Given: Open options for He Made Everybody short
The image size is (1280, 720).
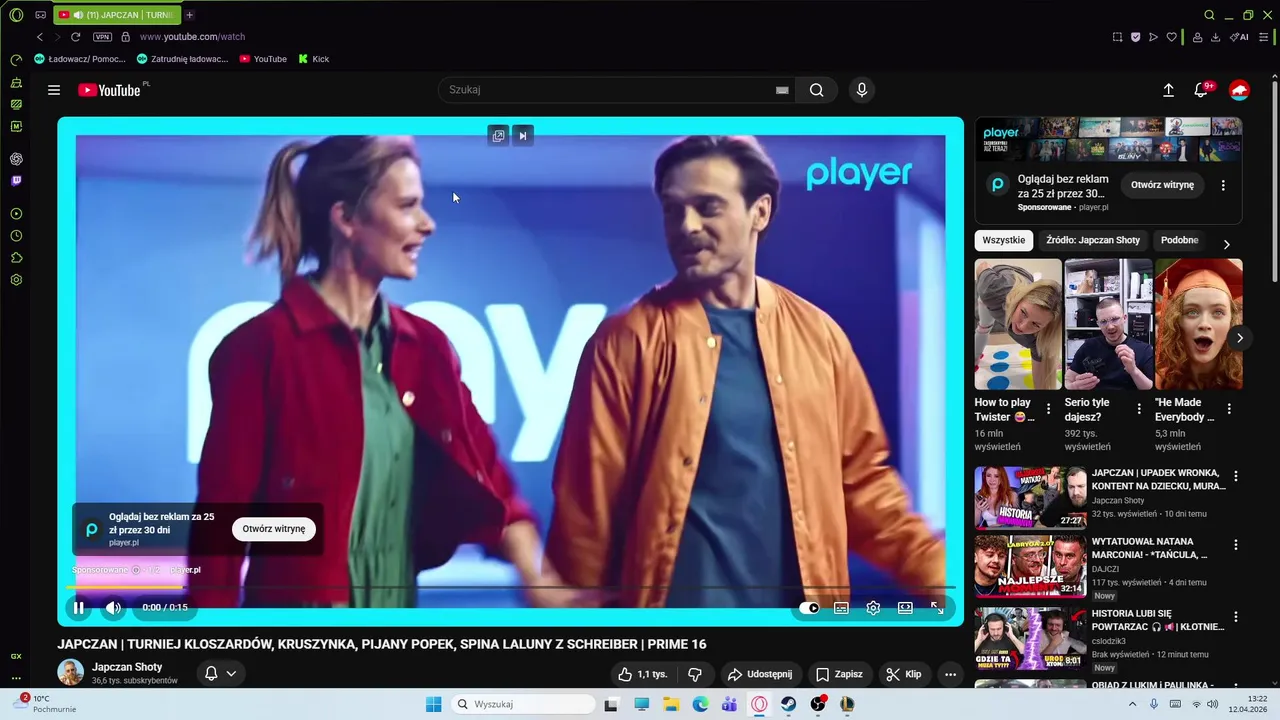Looking at the screenshot, I should [x=1229, y=409].
